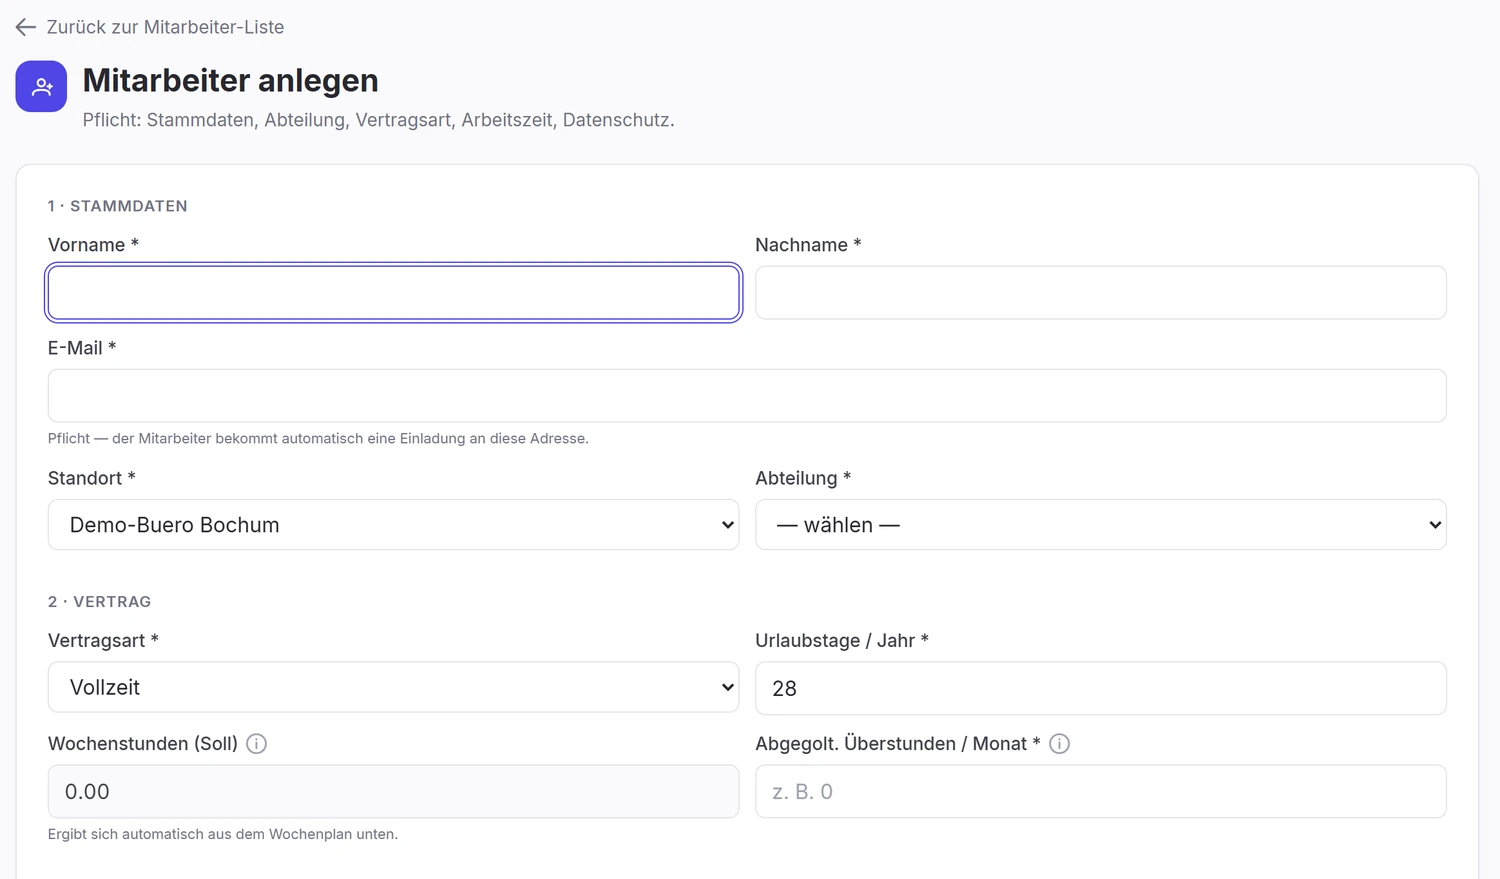Click the Urlaubstage / Jahr field
Viewport: 1500px width, 879px height.
(1101, 688)
